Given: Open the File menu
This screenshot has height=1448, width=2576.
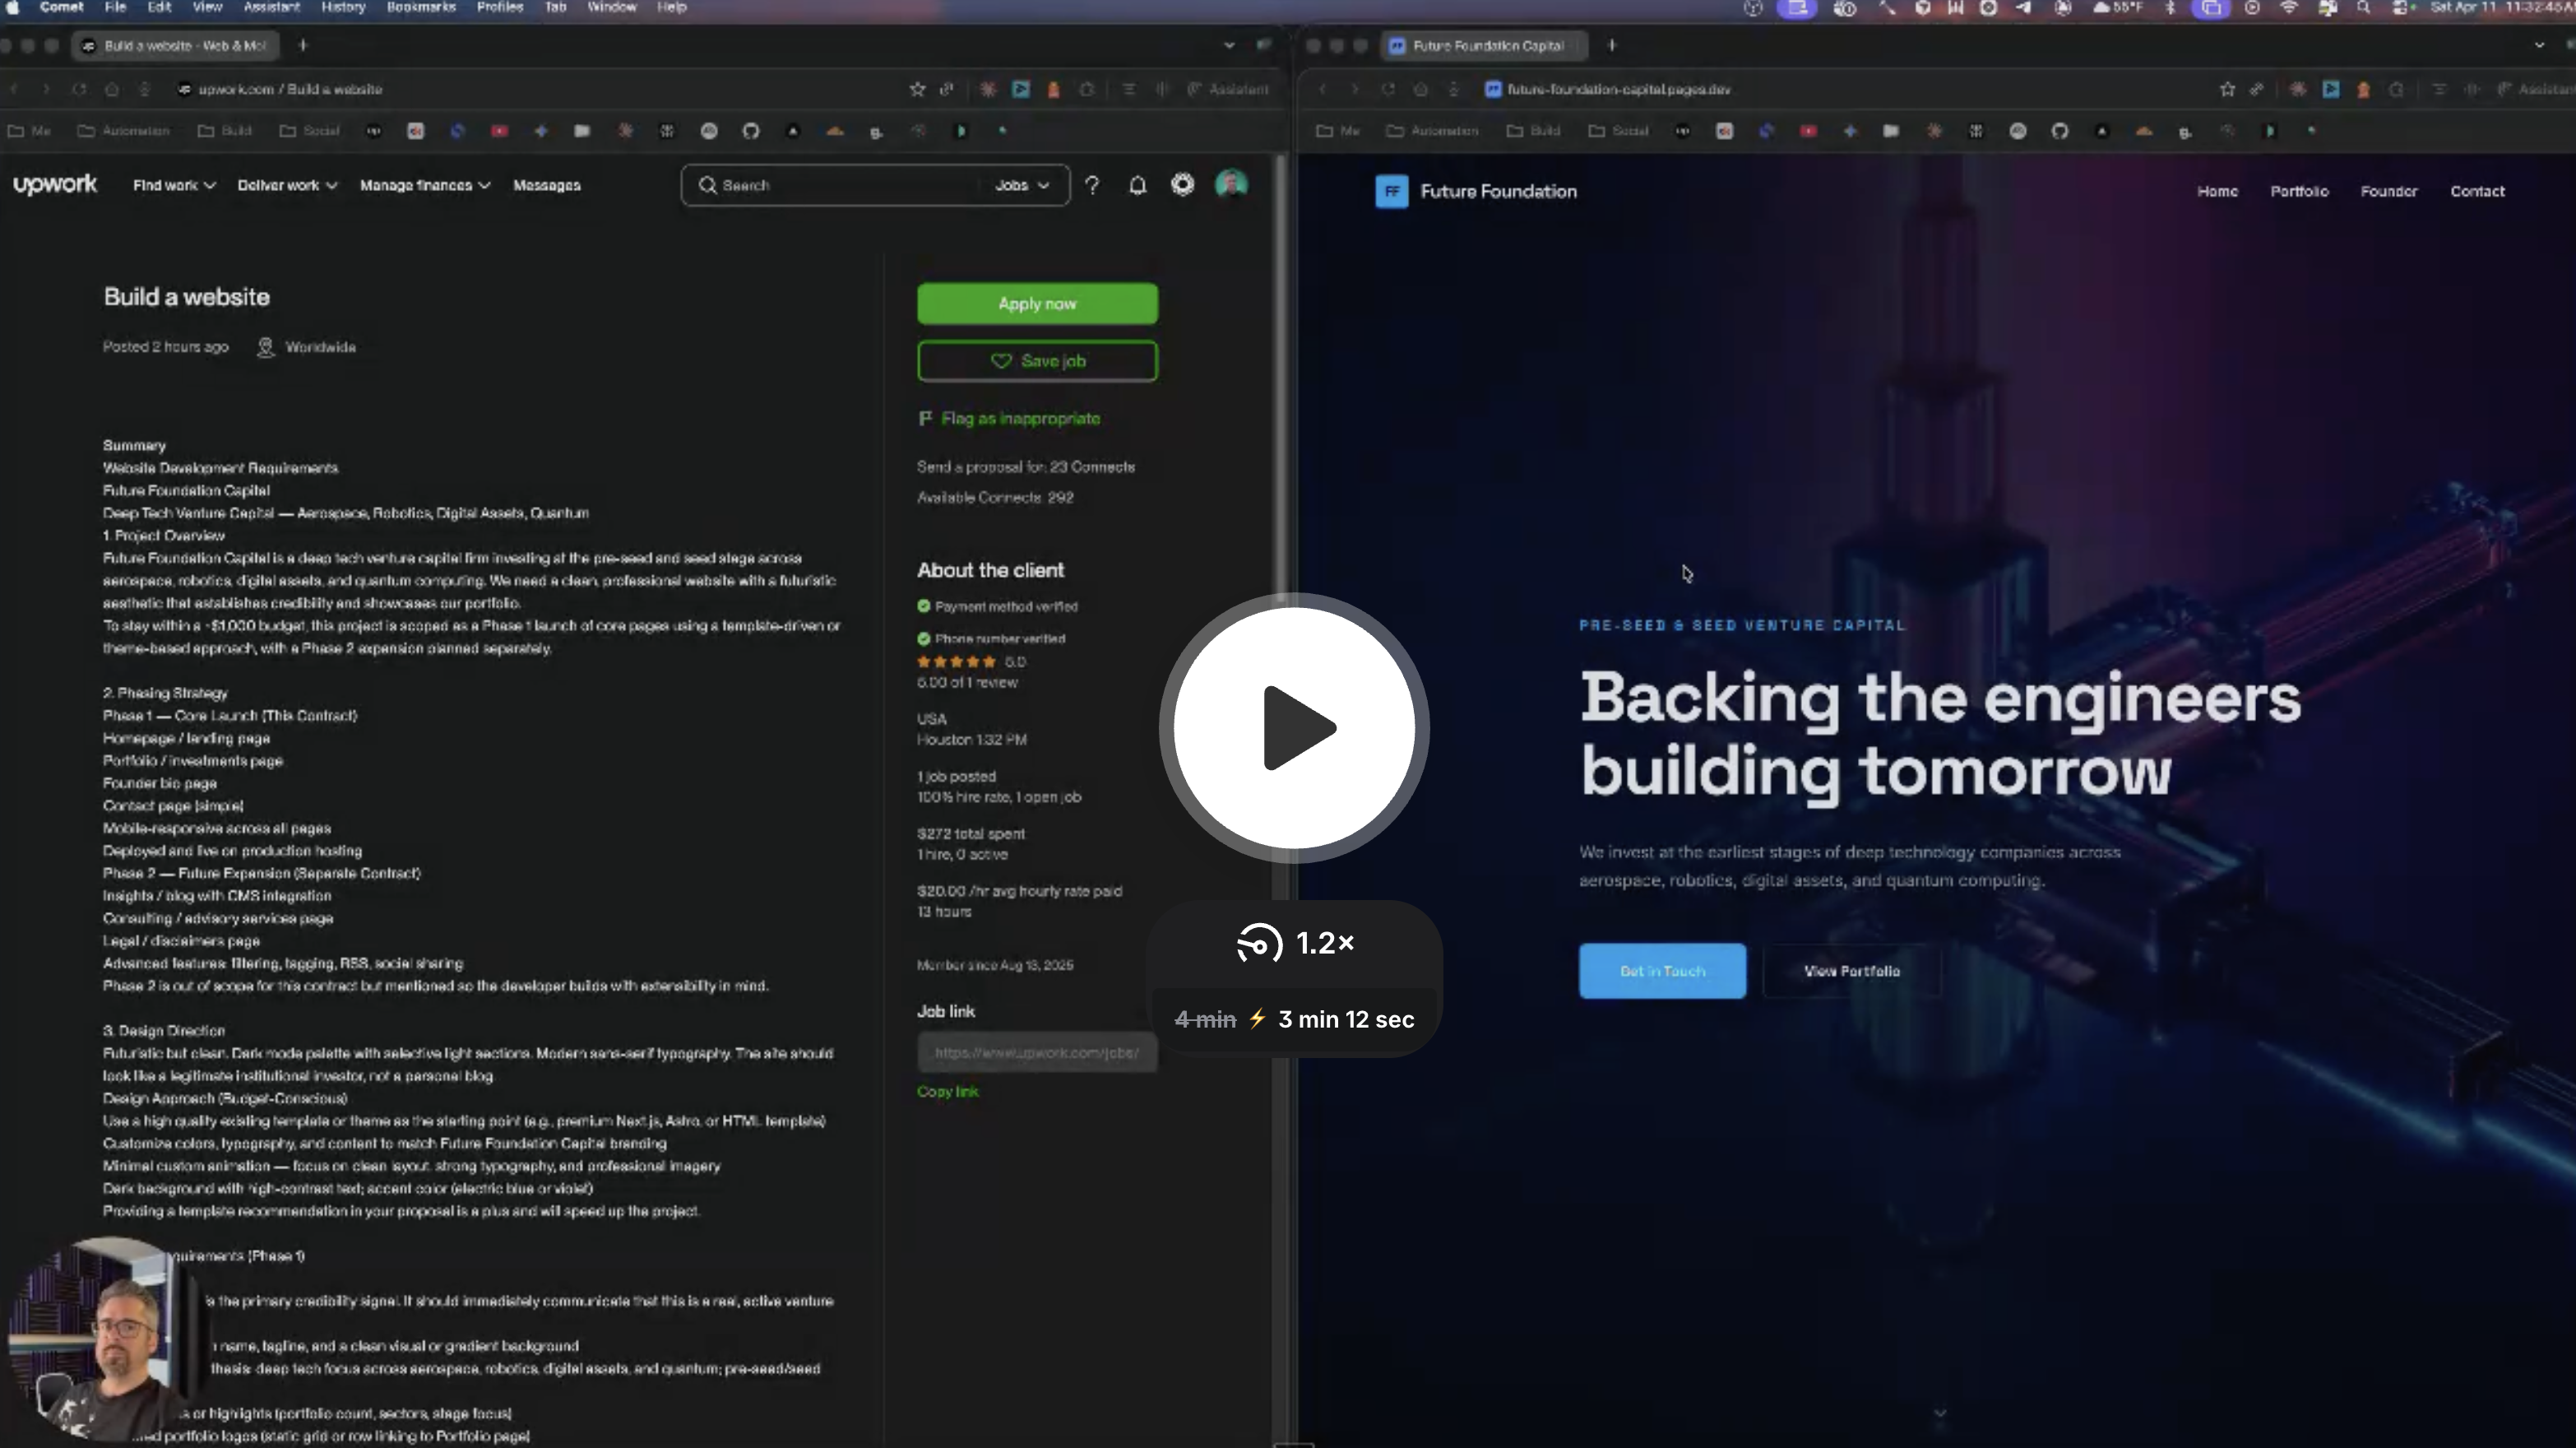Looking at the screenshot, I should (115, 7).
